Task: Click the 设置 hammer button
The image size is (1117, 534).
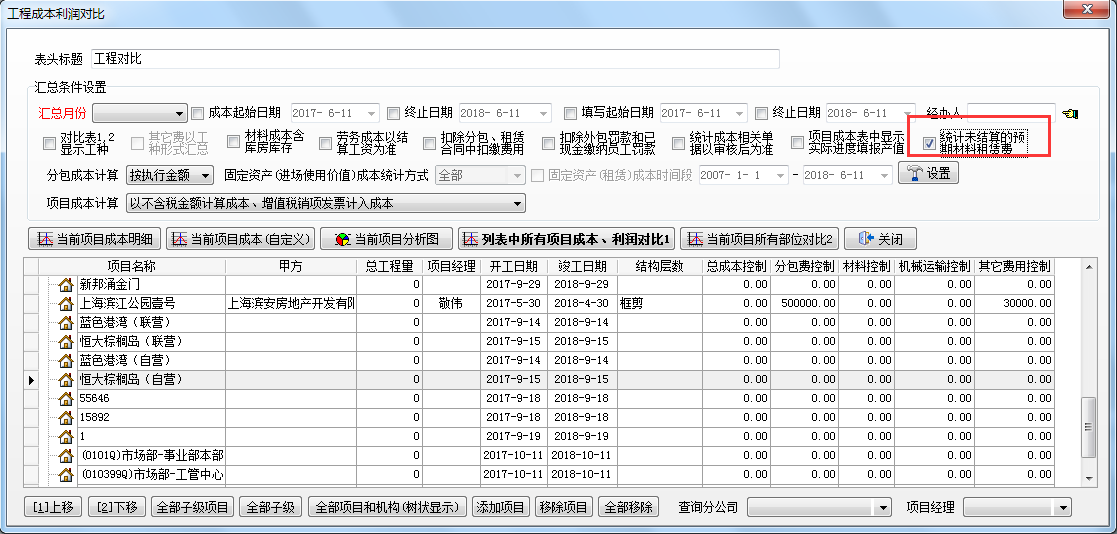Action: (x=929, y=173)
